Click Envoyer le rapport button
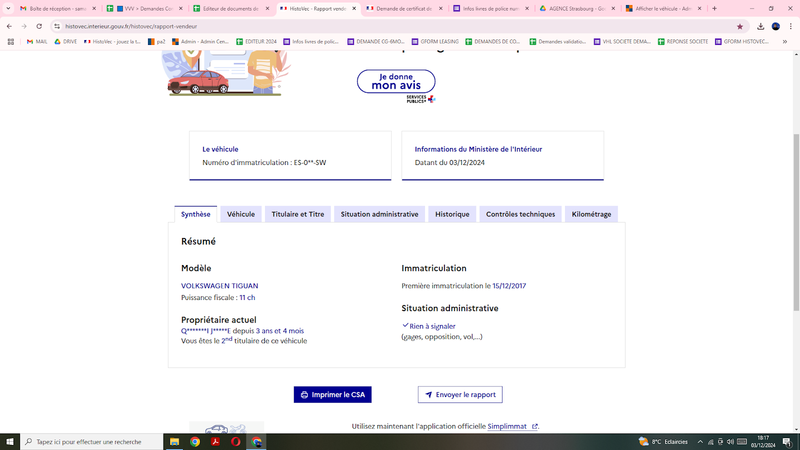This screenshot has width=800, height=450. [x=460, y=394]
